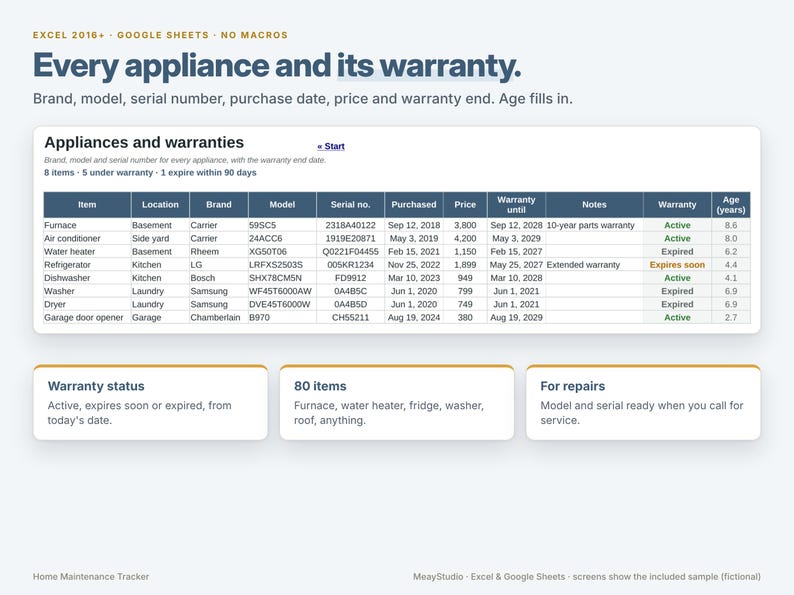Select the 10-year parts warranty note
The width and height of the screenshot is (794, 595).
pos(594,225)
